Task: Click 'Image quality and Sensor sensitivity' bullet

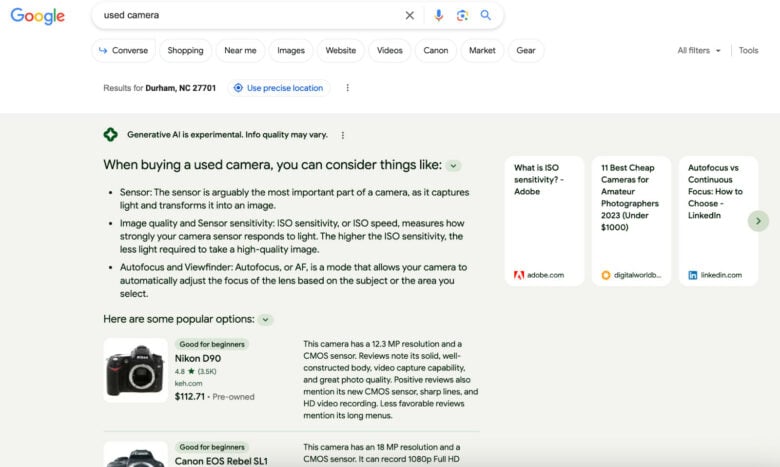Action: point(292,236)
